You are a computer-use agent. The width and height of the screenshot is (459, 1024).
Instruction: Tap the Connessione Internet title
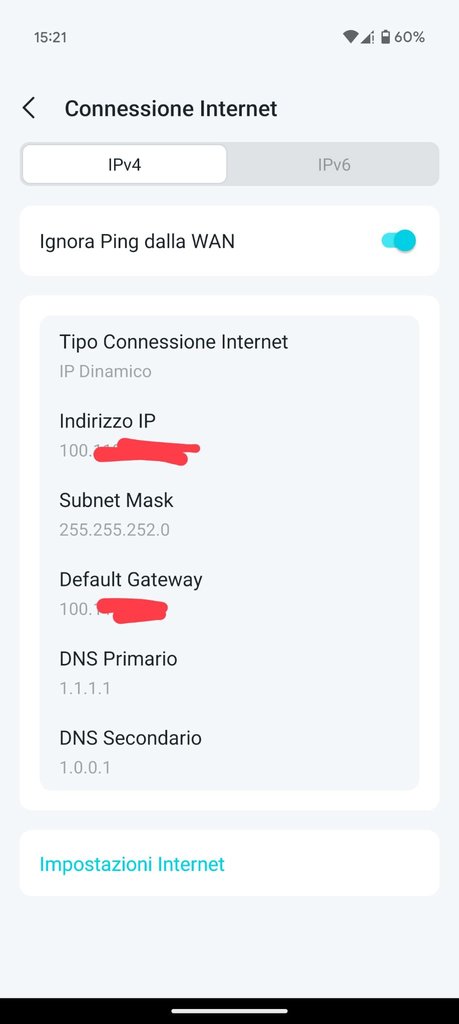click(x=171, y=108)
